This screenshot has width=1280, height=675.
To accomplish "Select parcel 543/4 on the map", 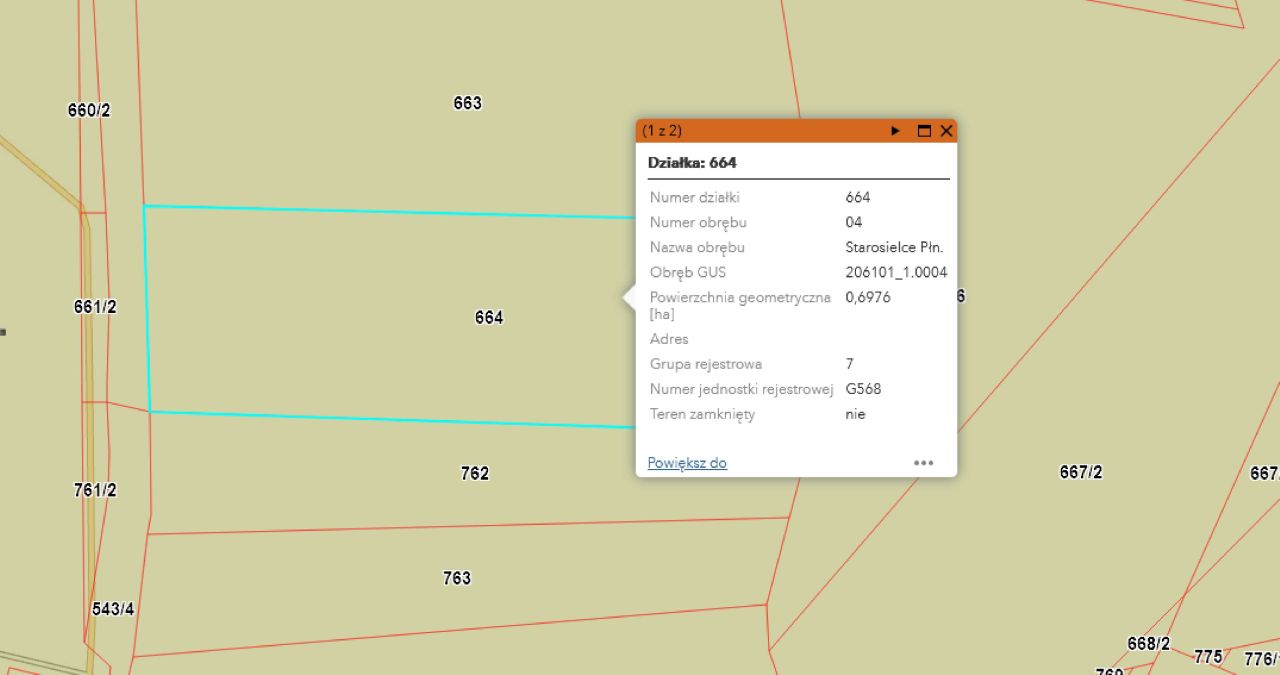I will click(113, 609).
